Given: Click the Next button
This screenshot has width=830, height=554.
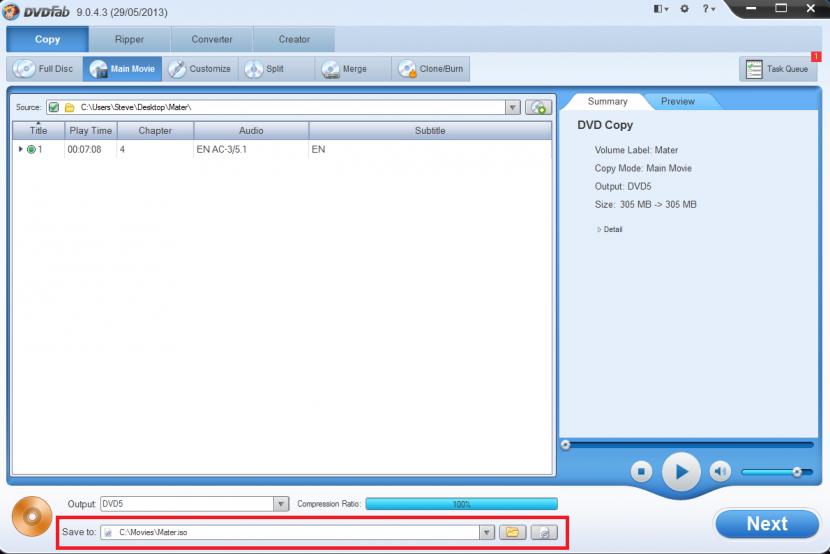Looking at the screenshot, I should tap(767, 524).
